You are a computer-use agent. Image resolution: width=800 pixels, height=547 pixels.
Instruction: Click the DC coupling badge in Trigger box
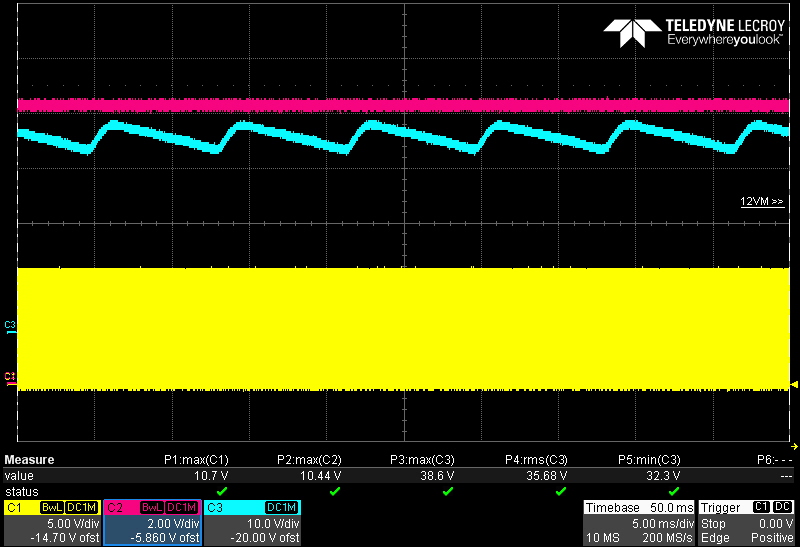(x=783, y=507)
